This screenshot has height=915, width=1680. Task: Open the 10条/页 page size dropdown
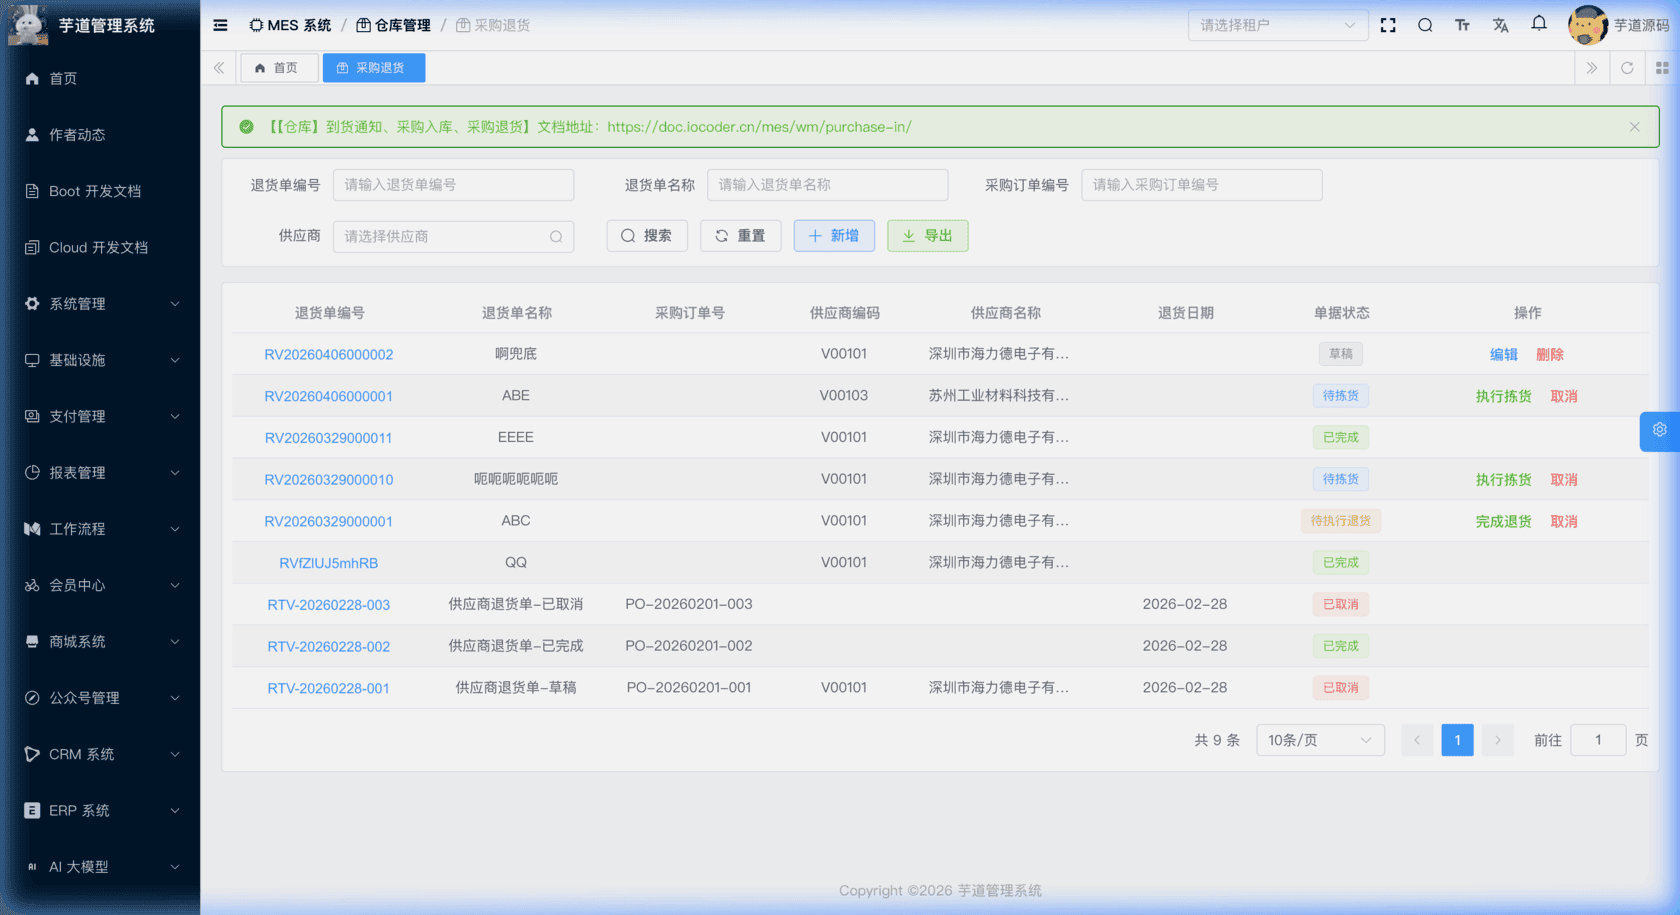click(x=1320, y=740)
